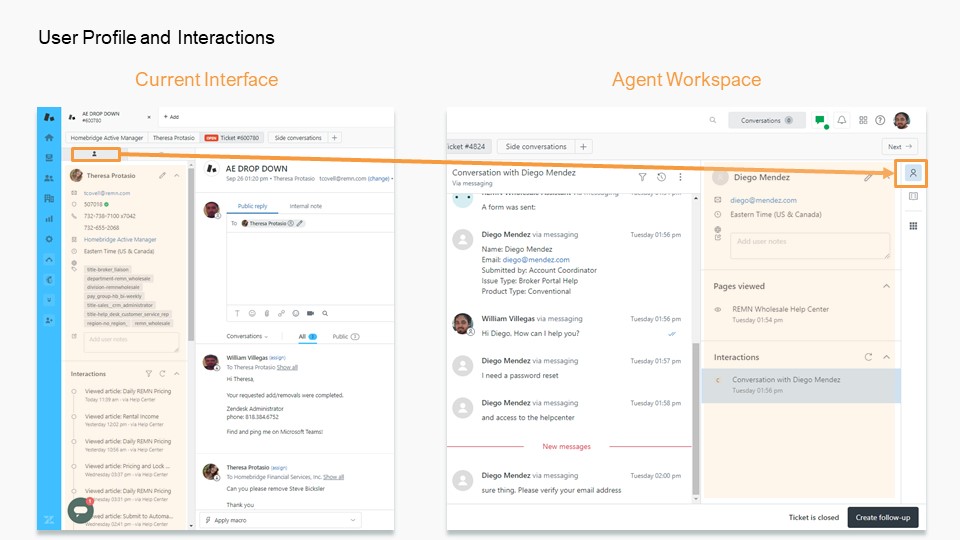Click Conversations button in Agent Workspace
The height and width of the screenshot is (540, 960).
click(x=767, y=121)
